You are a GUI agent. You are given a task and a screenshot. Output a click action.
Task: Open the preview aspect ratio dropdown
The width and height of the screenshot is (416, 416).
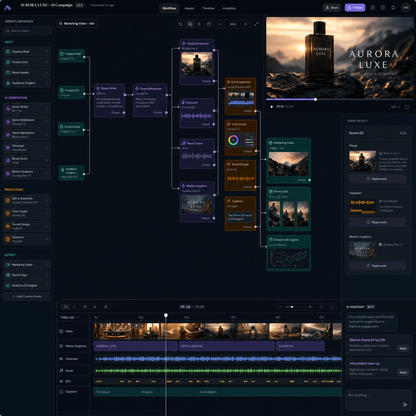tap(396, 107)
